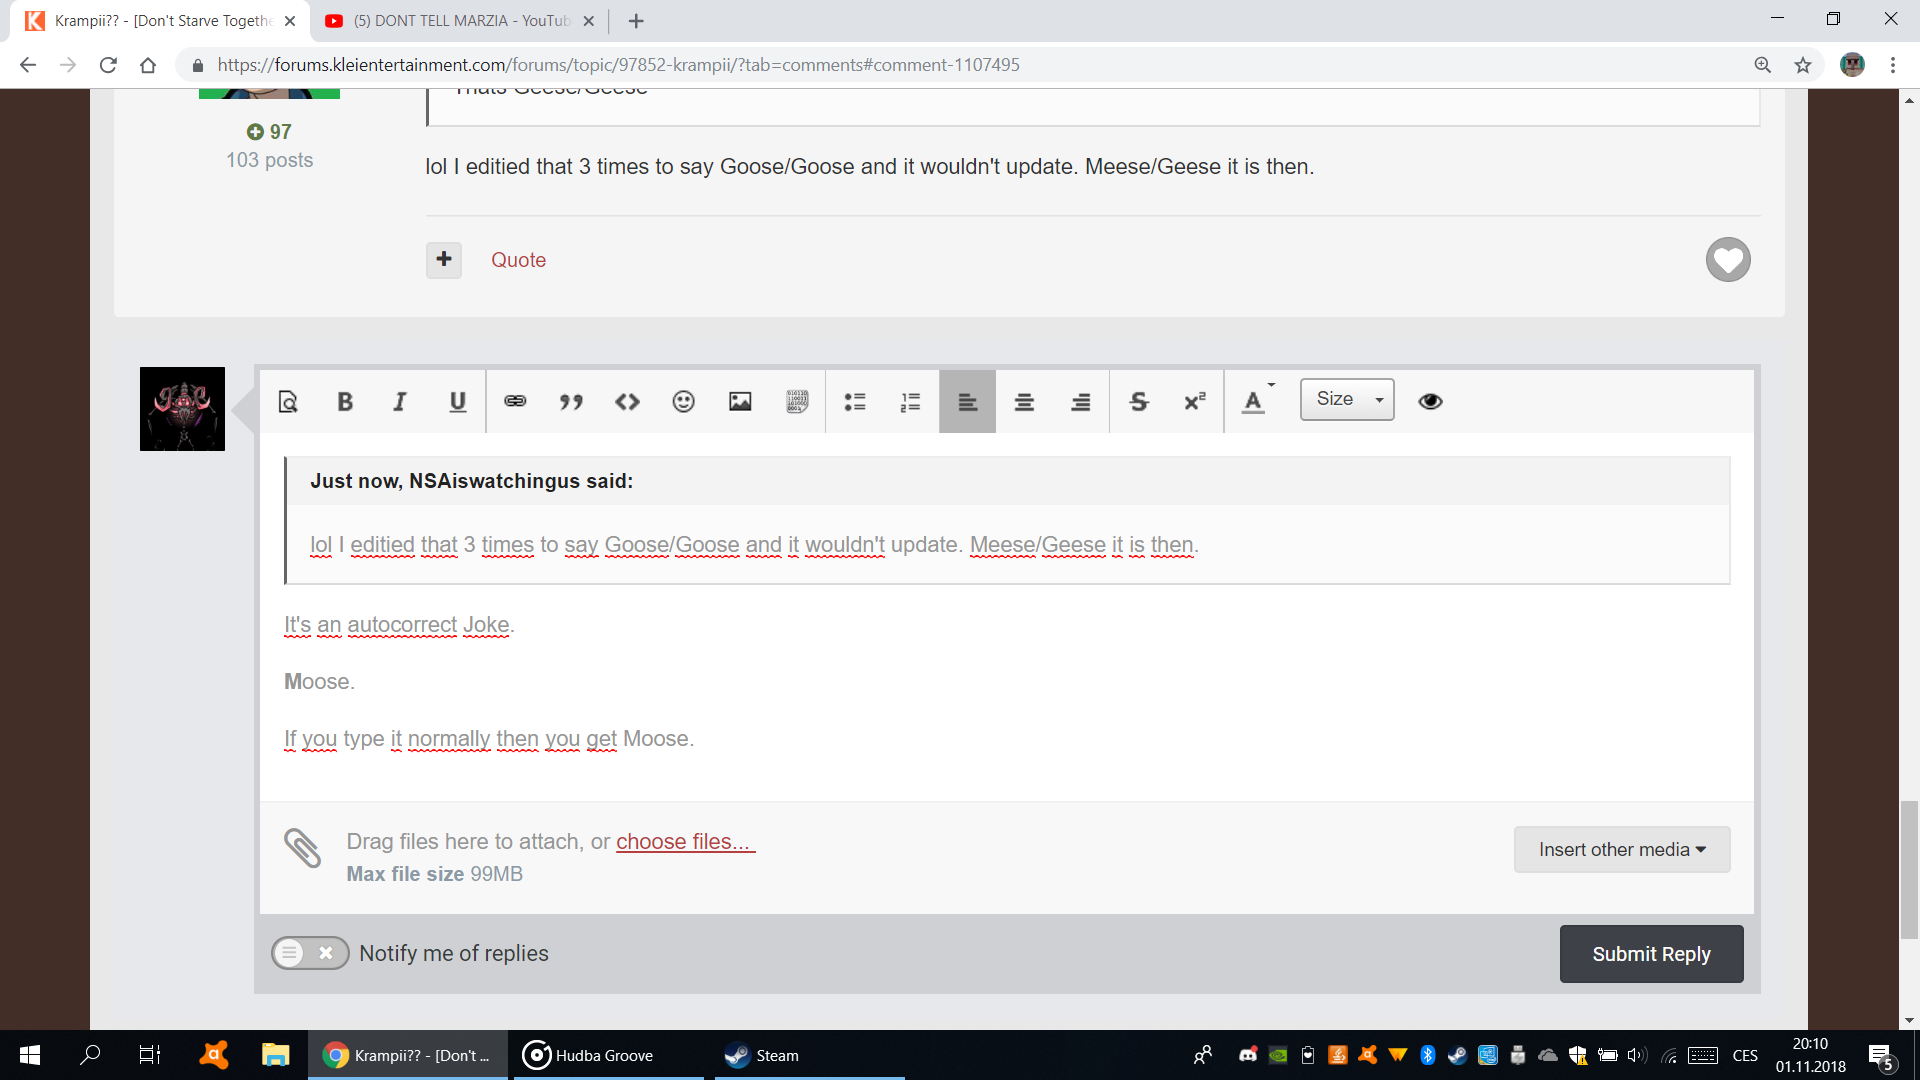Toggle bold formatting in the editor
The image size is (1920, 1080).
point(345,401)
